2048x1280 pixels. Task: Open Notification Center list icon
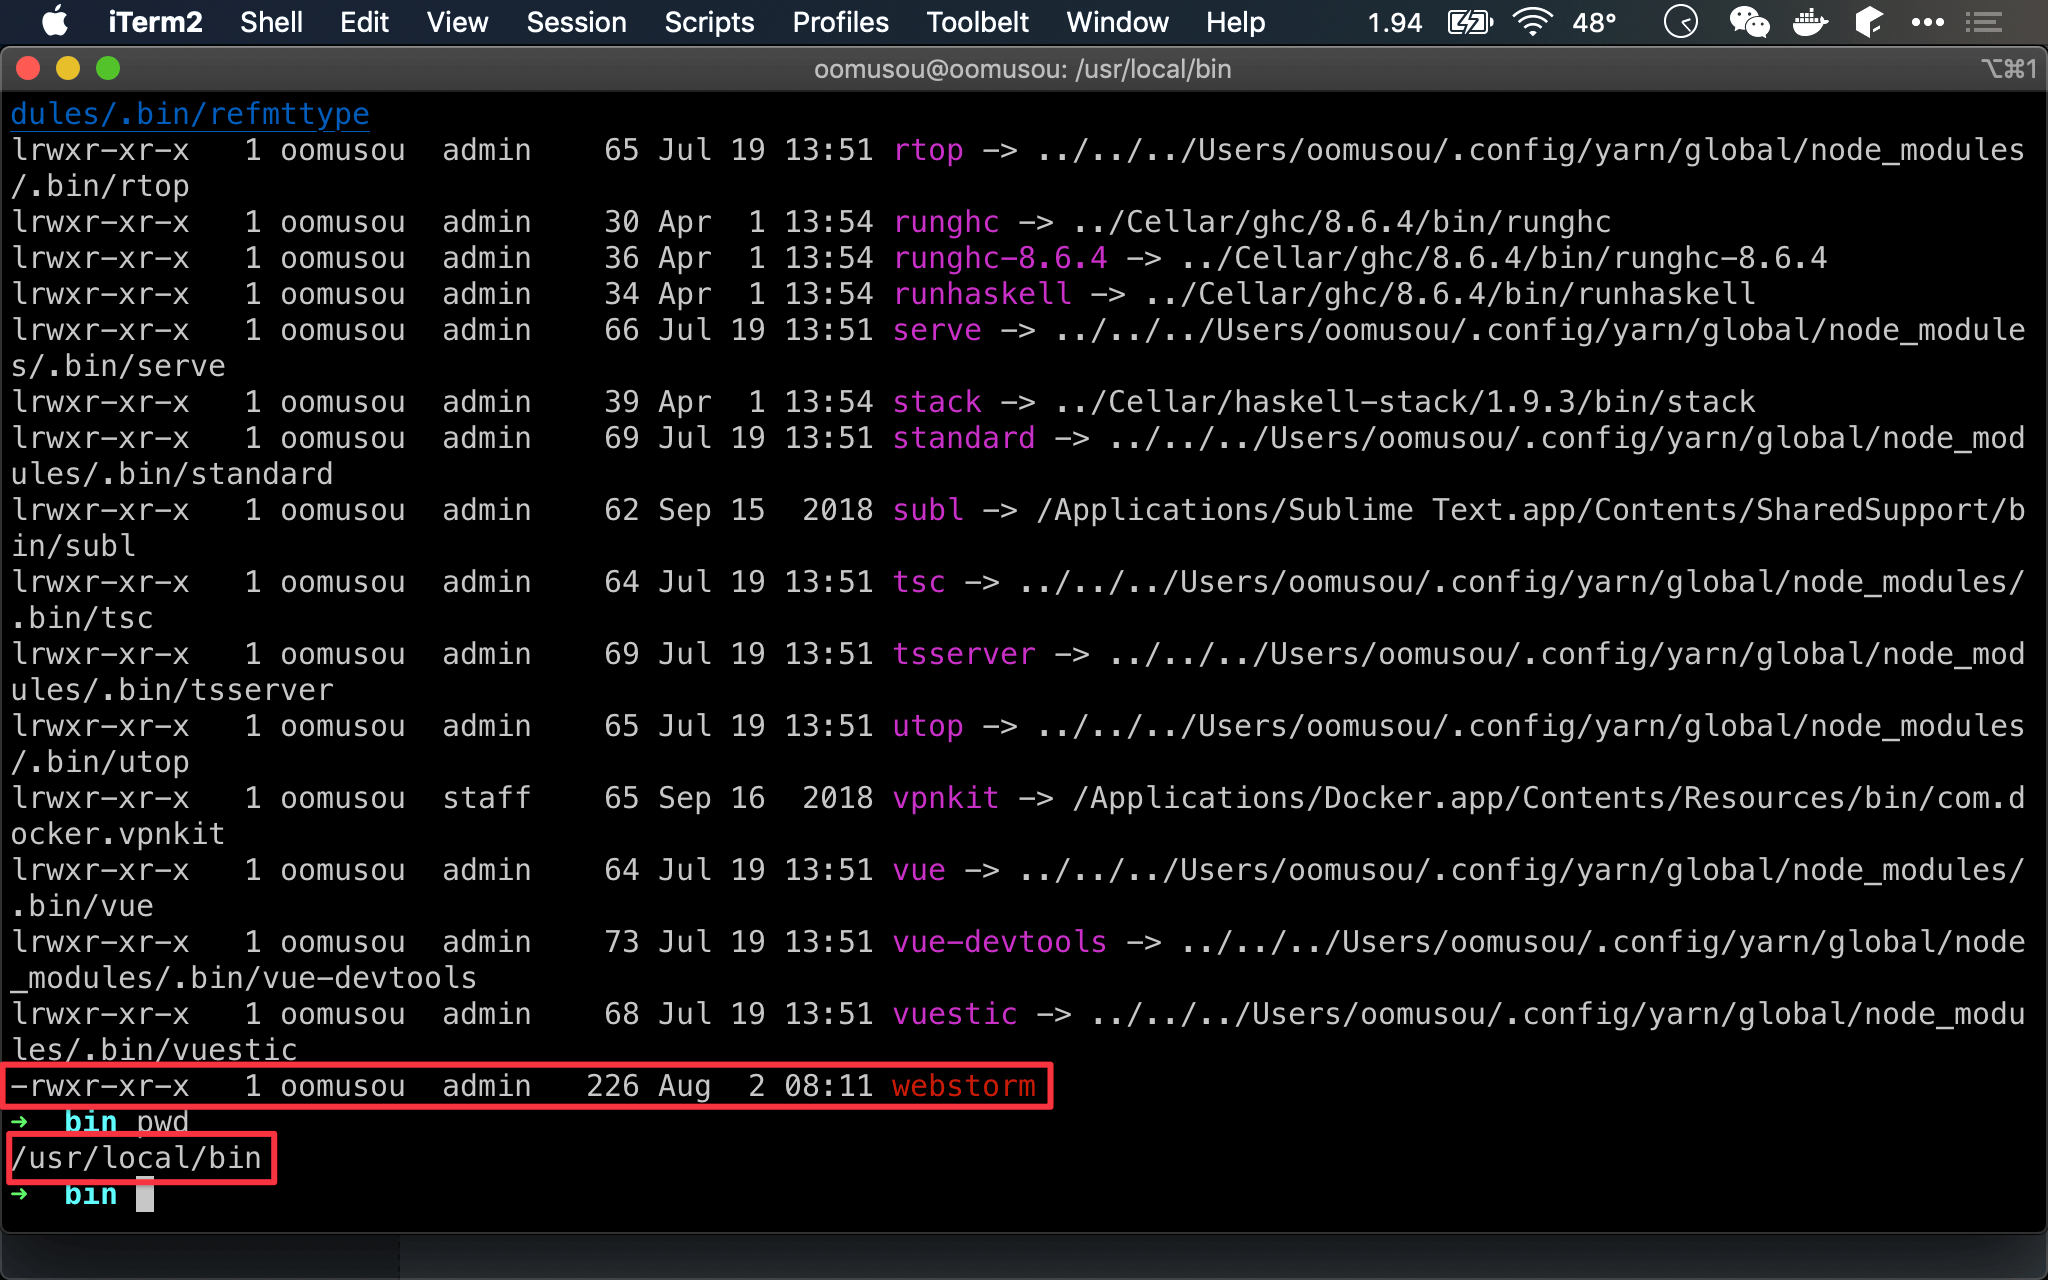click(1984, 22)
